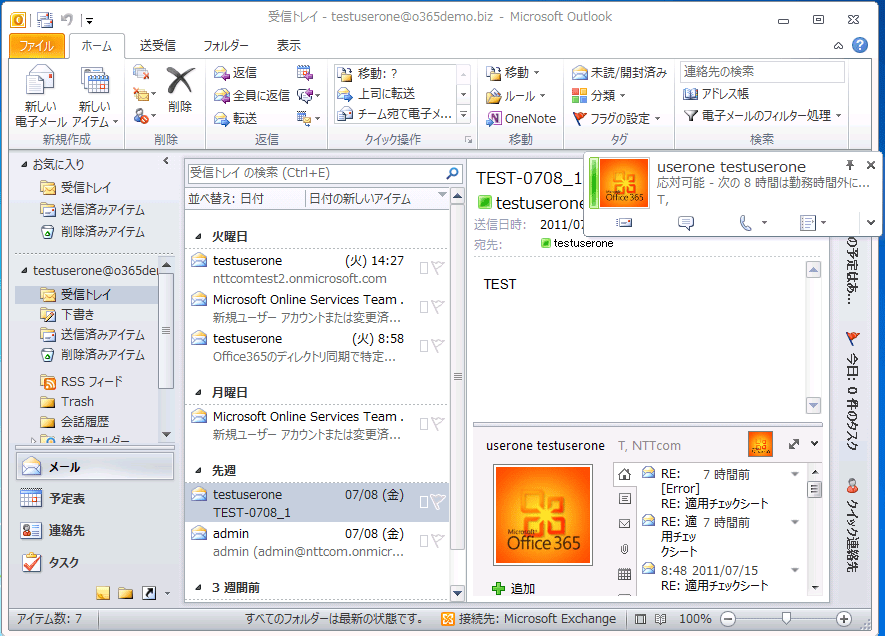Flag the testuserone 8:58 message
The width and height of the screenshot is (885, 636).
[x=437, y=345]
